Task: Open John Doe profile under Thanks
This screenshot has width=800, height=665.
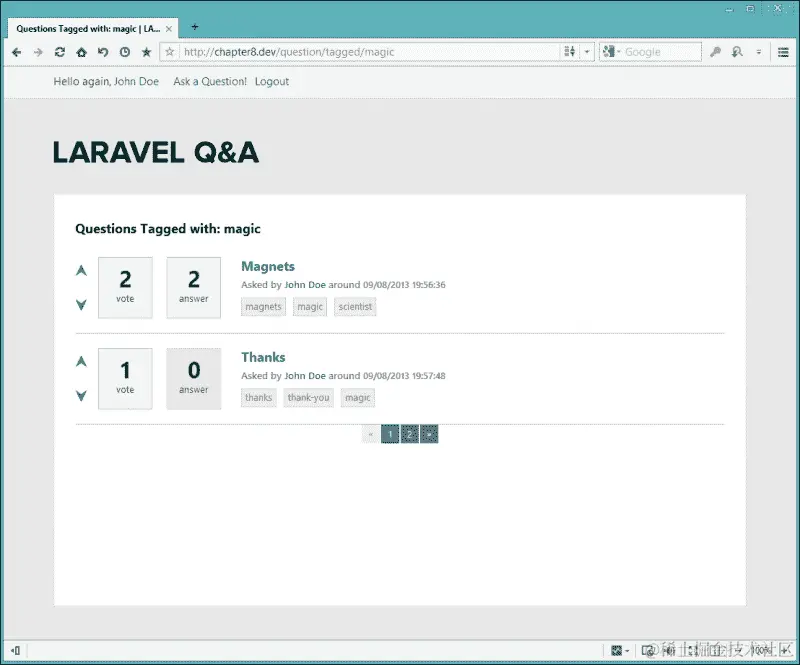Action: coord(305,376)
